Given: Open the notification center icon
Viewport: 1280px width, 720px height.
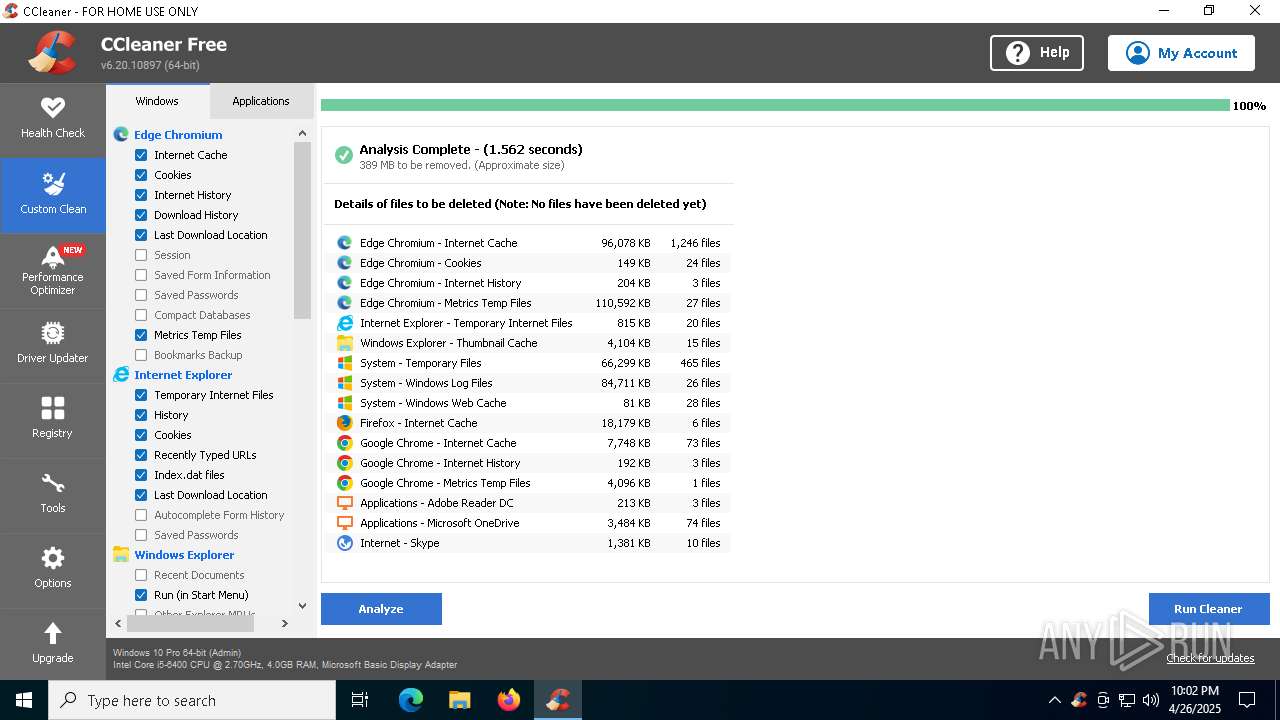Looking at the screenshot, I should (x=1247, y=700).
